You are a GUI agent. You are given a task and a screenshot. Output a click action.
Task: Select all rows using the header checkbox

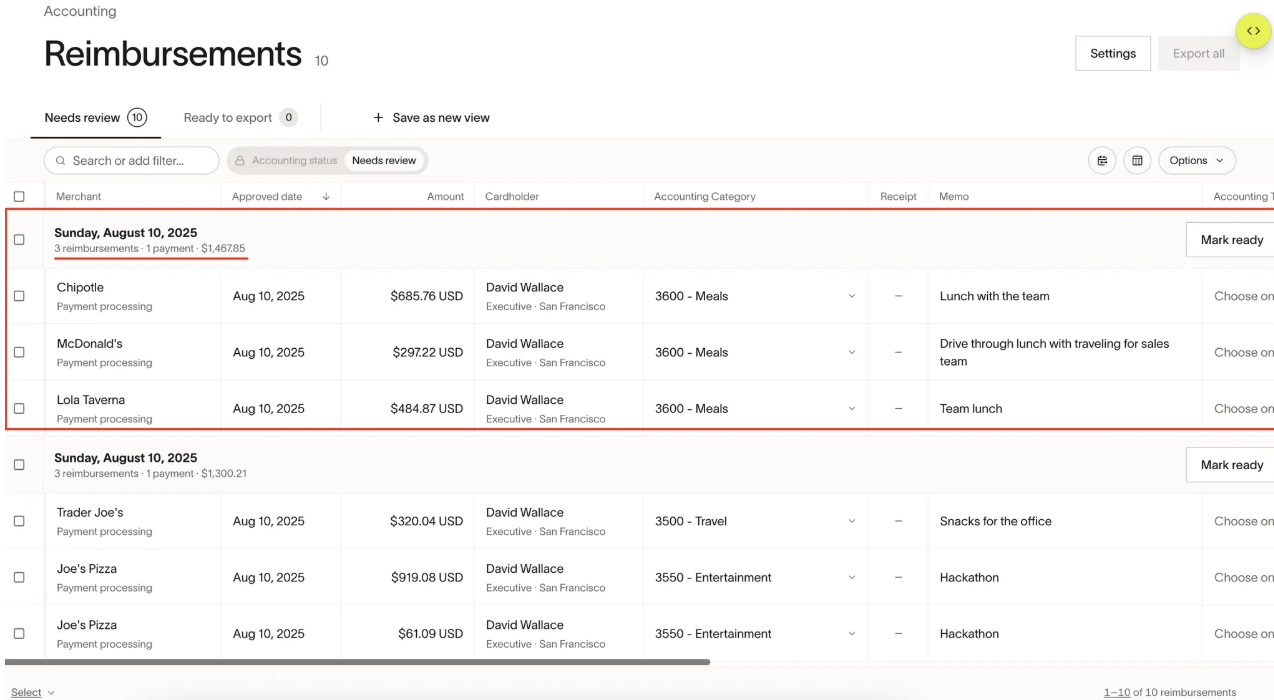(18, 196)
